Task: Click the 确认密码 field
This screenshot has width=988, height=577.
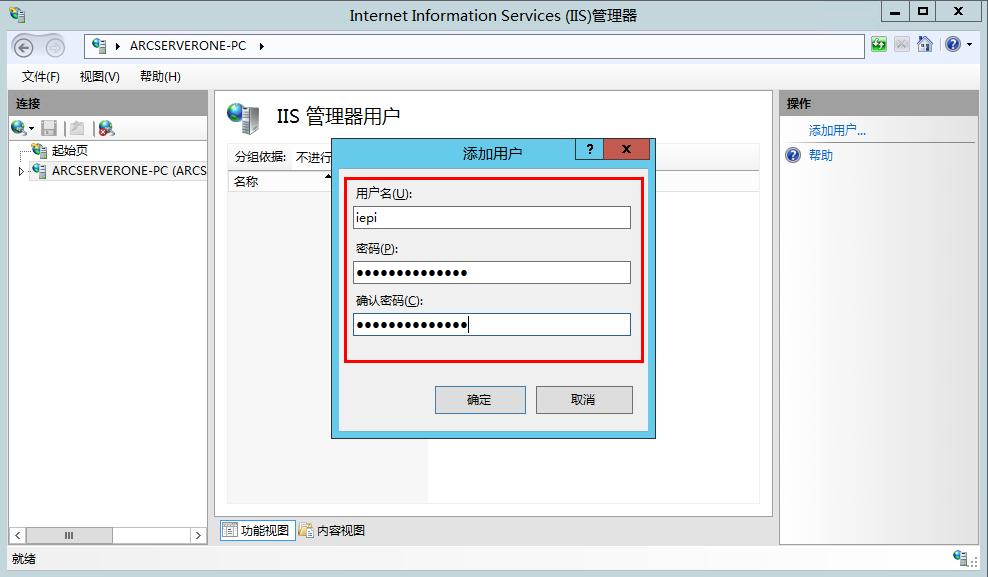Action: click(491, 324)
